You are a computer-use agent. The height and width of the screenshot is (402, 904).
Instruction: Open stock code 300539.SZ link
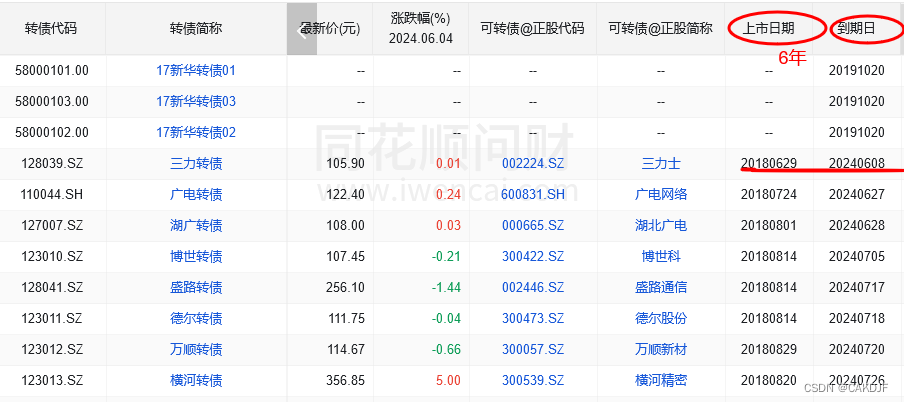click(533, 381)
